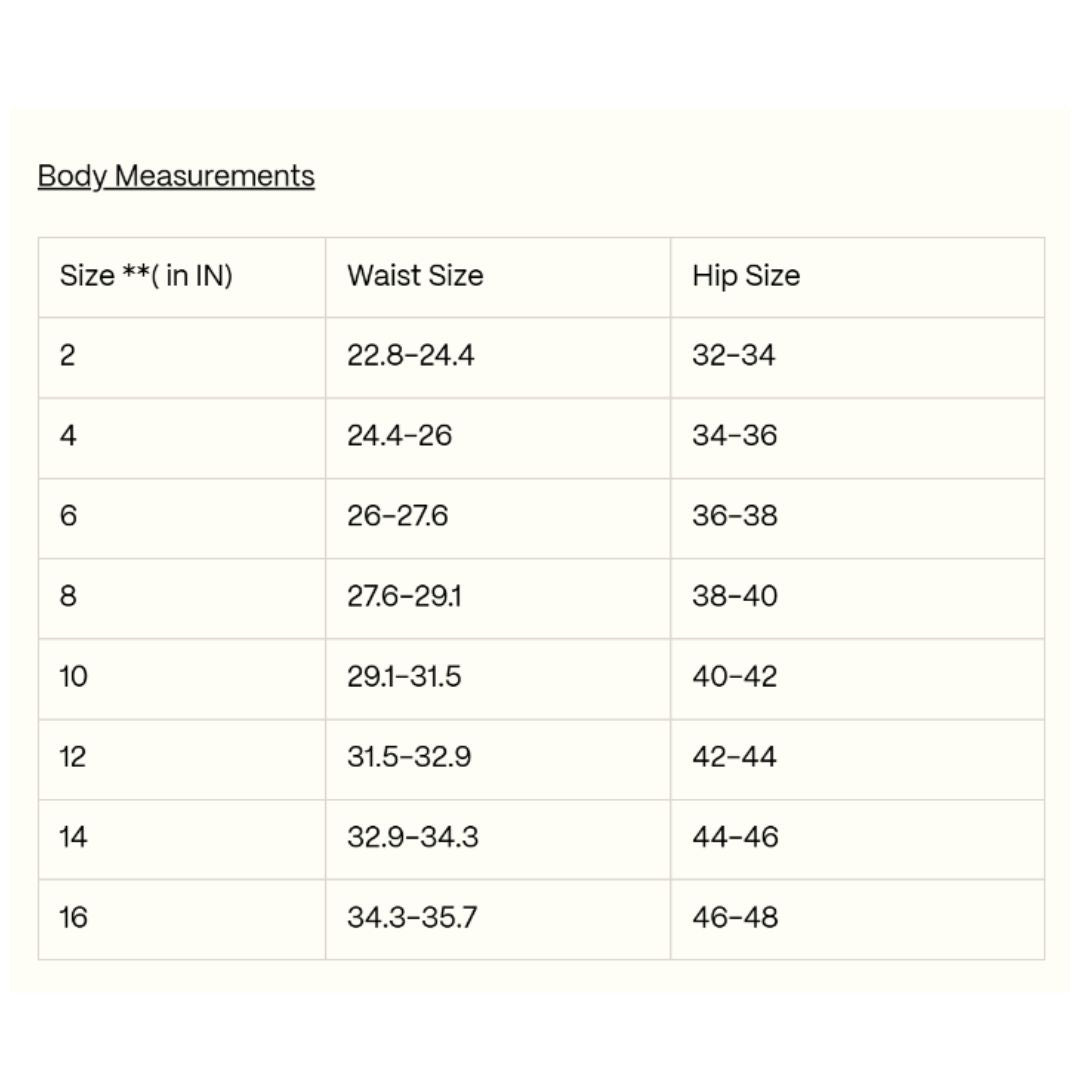Select waist value 29.1-31.5

point(404,676)
